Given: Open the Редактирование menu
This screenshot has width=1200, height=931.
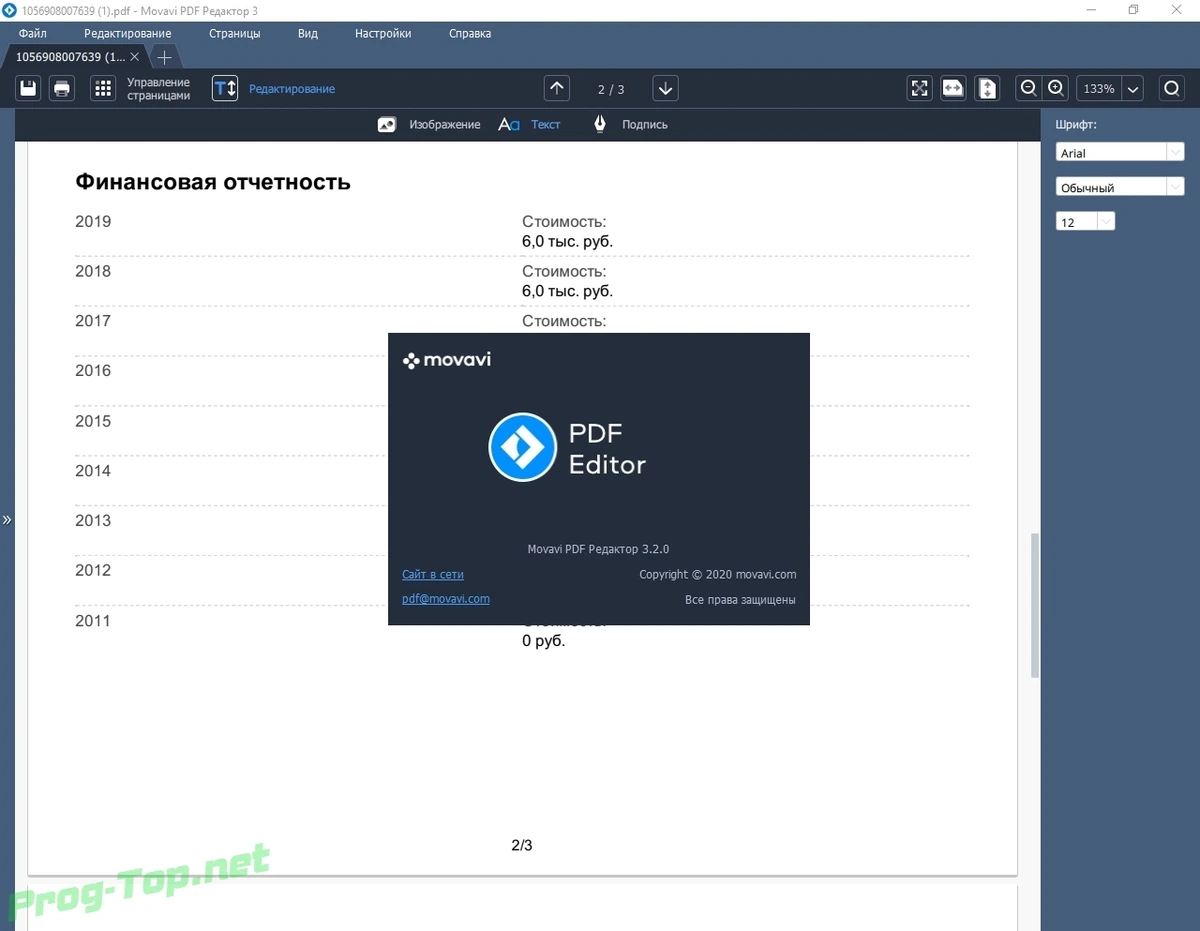Looking at the screenshot, I should click(127, 33).
